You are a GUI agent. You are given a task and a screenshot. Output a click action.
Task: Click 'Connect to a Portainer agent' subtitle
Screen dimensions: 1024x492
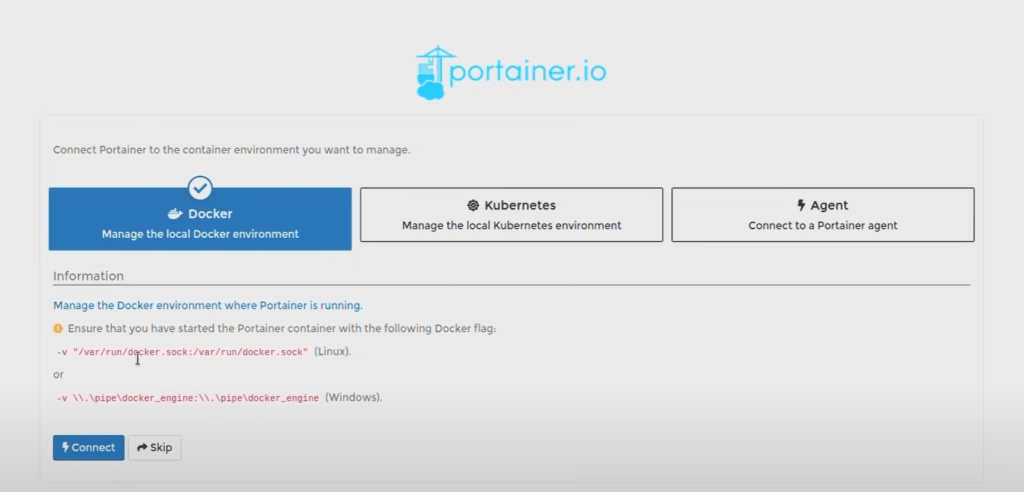822,226
